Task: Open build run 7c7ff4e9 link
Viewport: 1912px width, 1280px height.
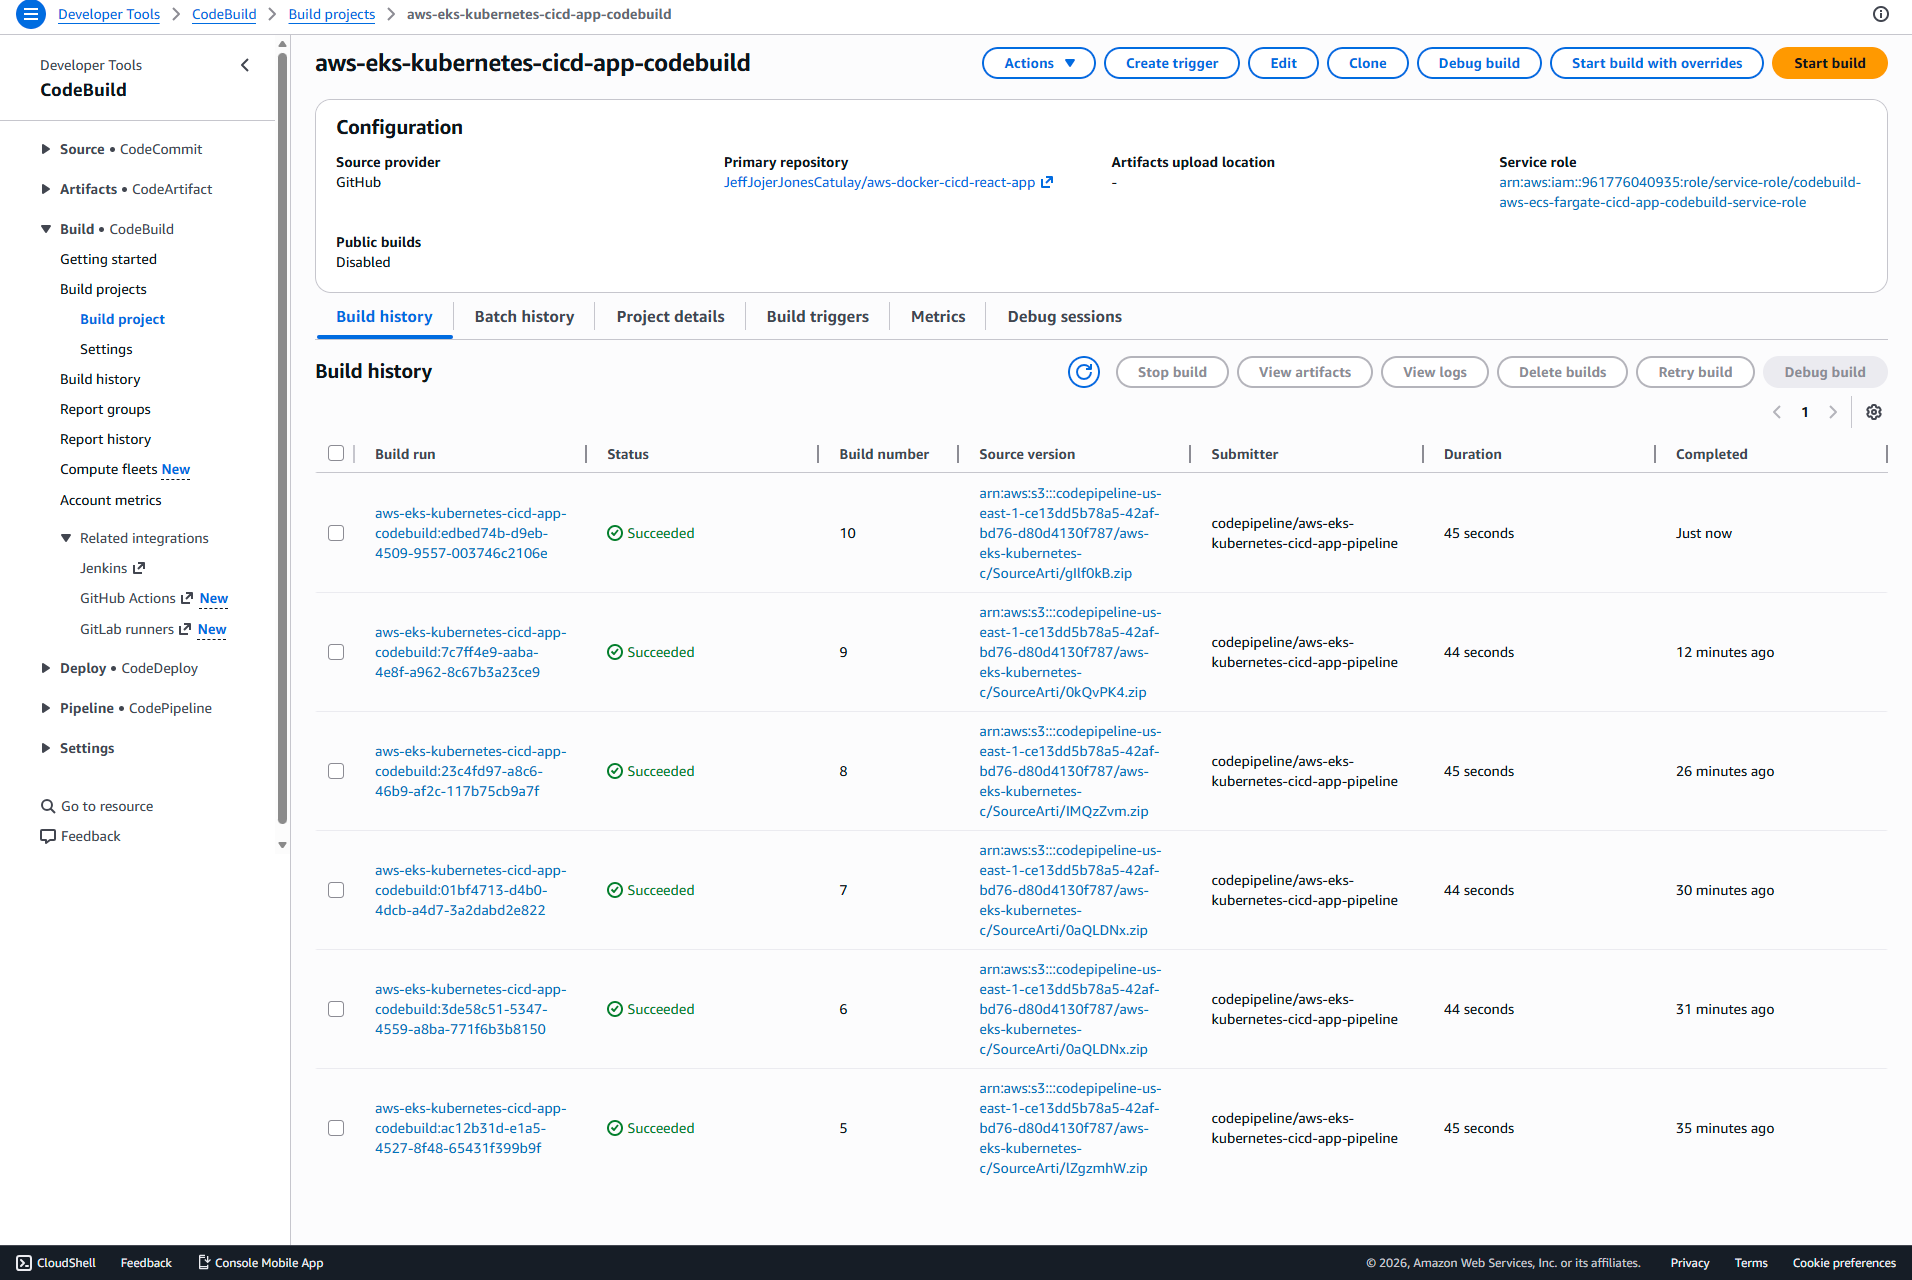Action: coord(470,652)
